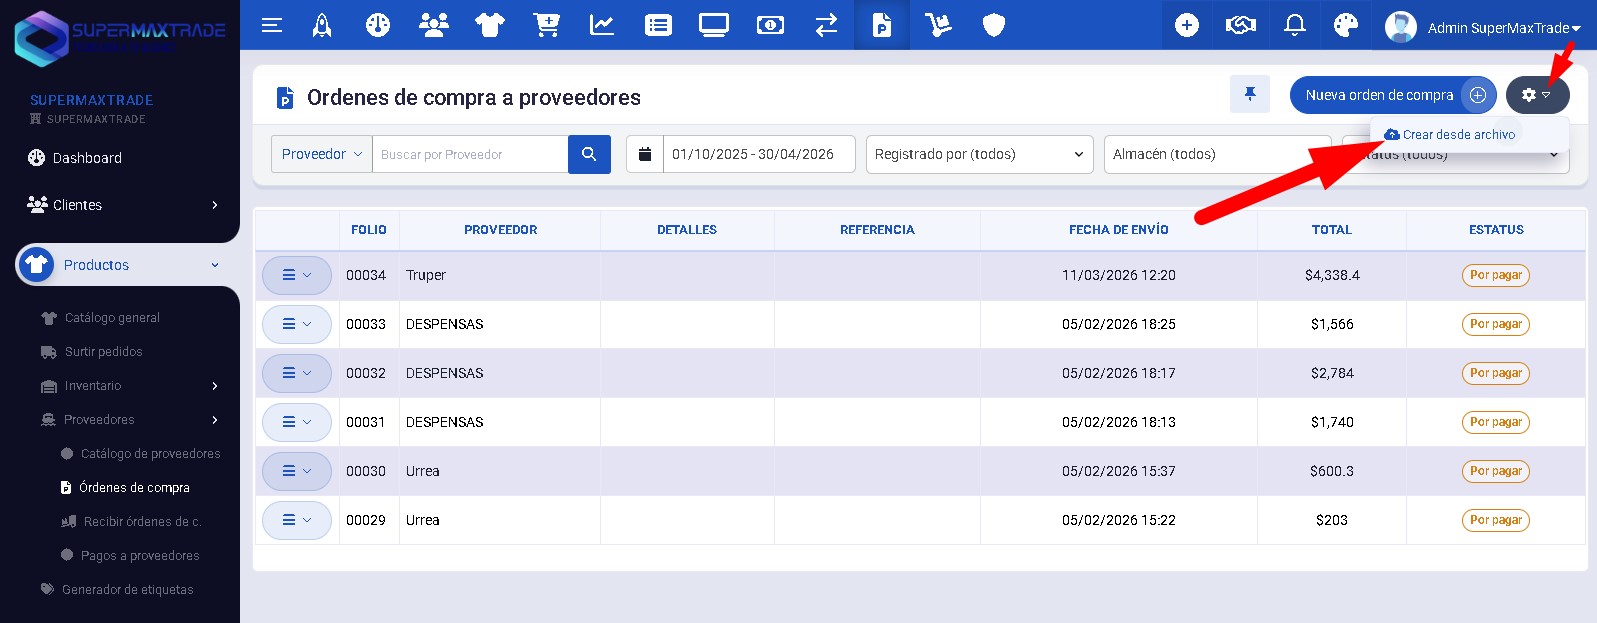
Task: Click the notifications bell icon
Action: point(1294,26)
